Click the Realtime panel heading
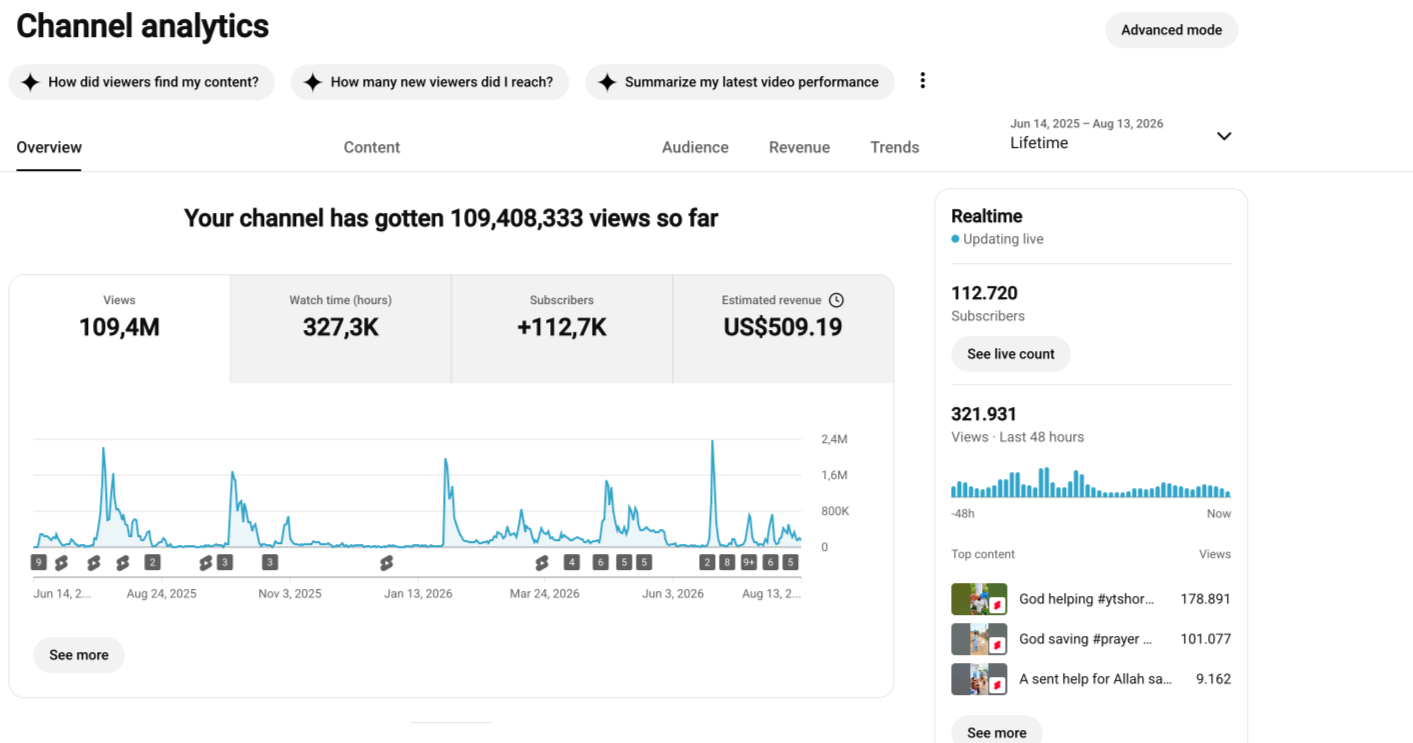The image size is (1413, 743). tap(987, 216)
